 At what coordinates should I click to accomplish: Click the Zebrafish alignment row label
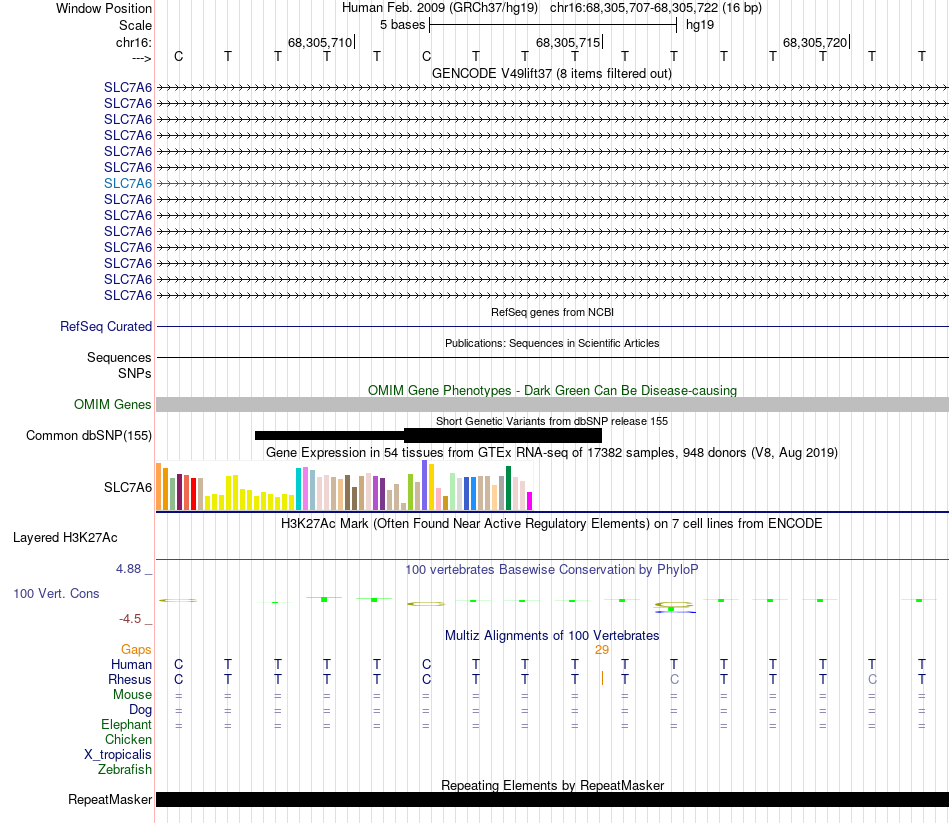125,769
